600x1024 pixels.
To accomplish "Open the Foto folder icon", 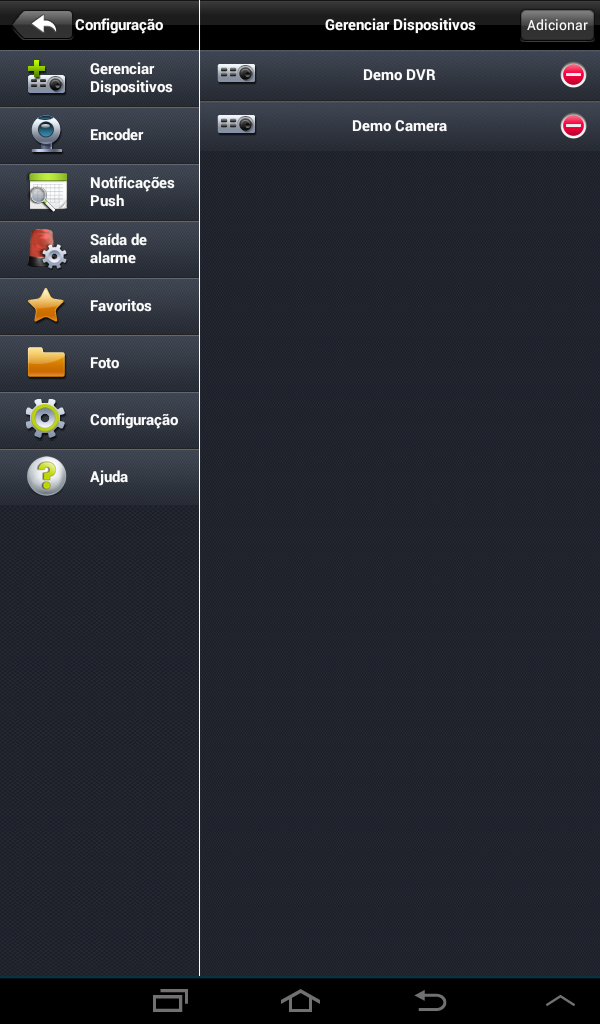I will click(x=46, y=362).
